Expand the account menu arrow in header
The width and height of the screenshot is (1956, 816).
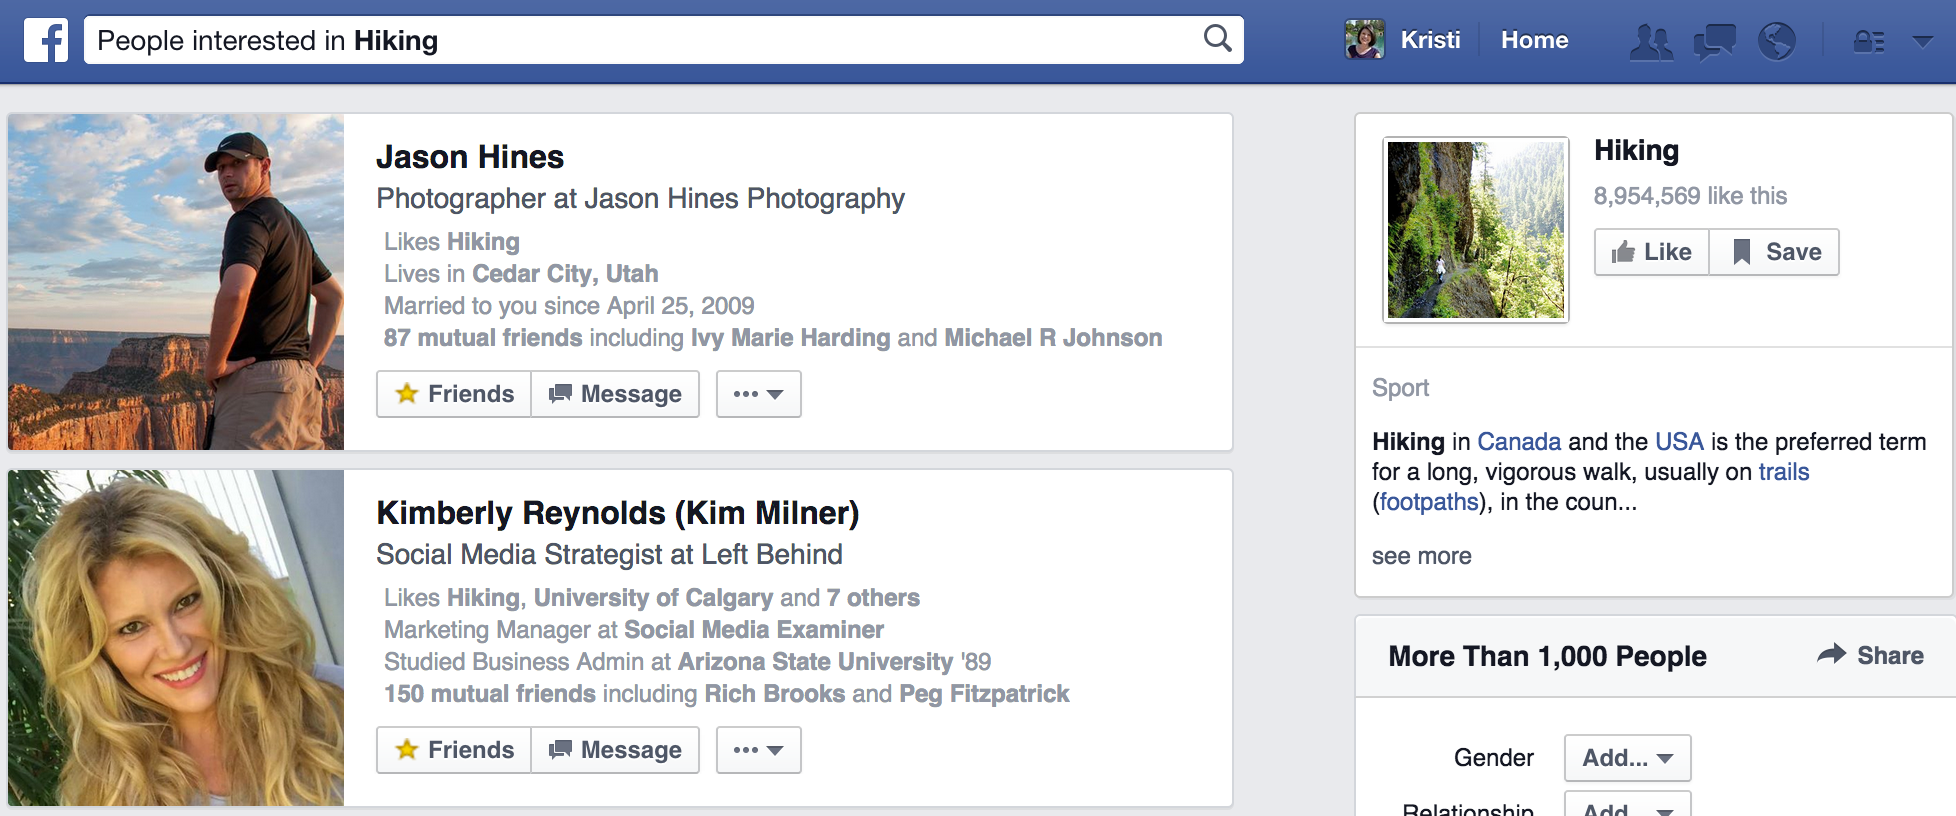coord(1922,41)
